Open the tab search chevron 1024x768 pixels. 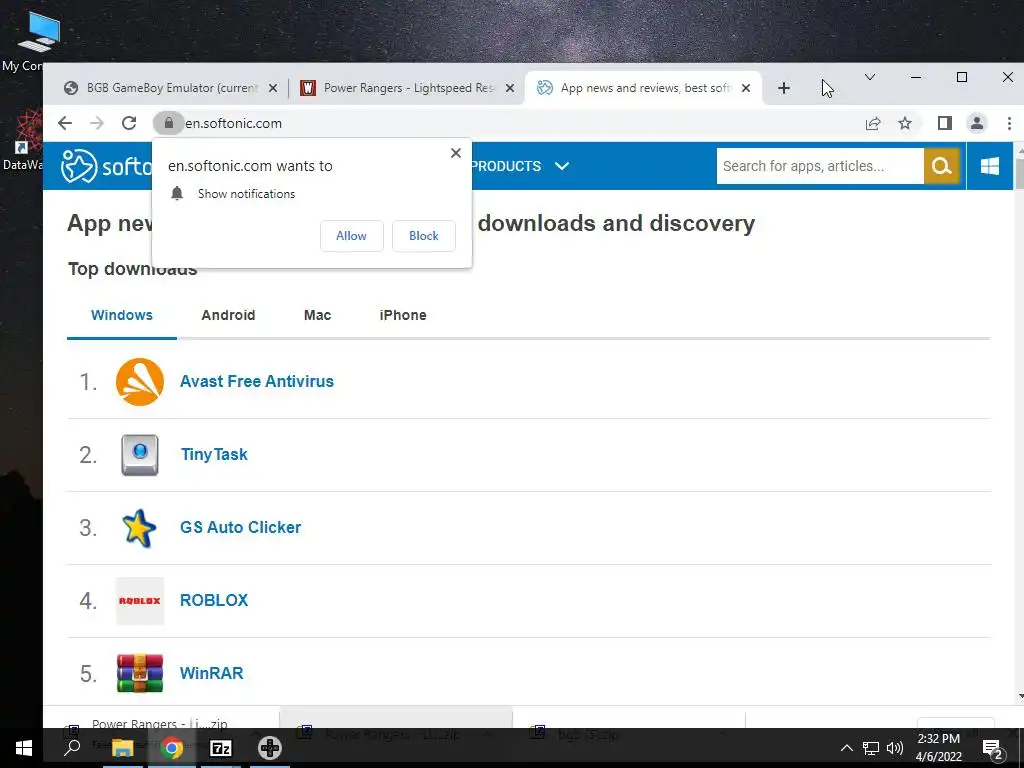coord(869,77)
